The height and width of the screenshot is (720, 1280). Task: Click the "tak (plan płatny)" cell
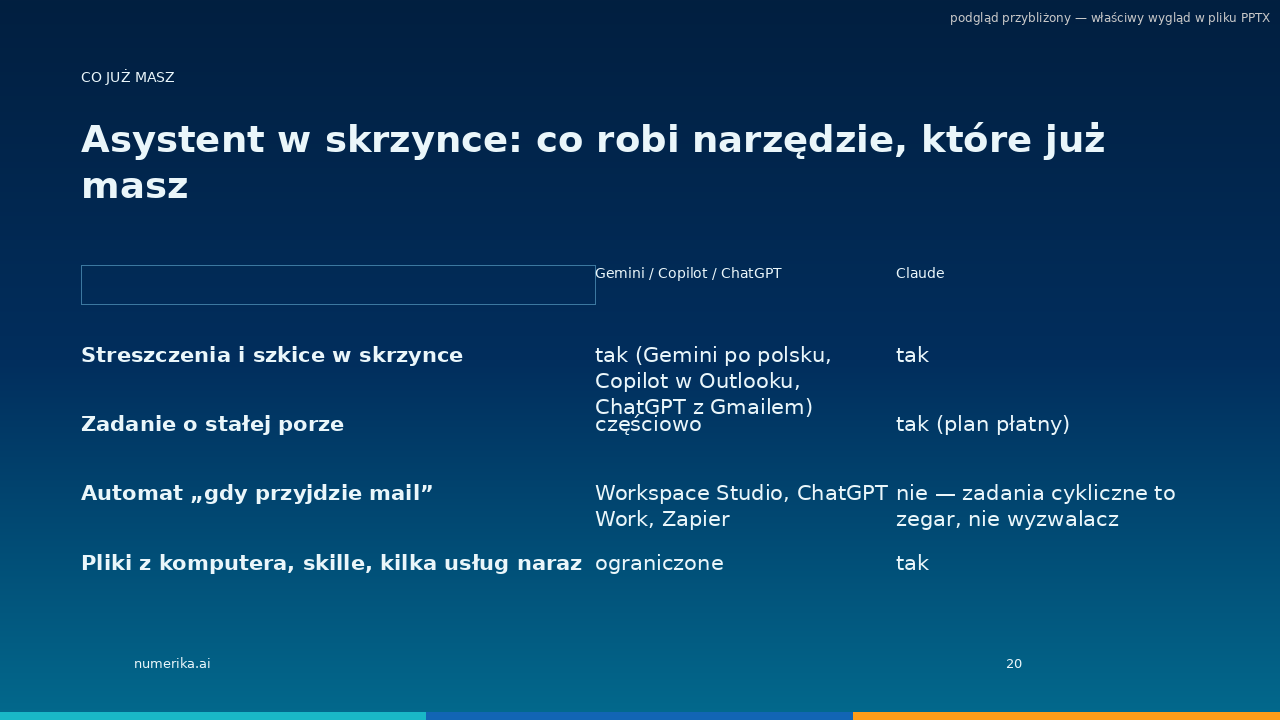click(x=983, y=424)
